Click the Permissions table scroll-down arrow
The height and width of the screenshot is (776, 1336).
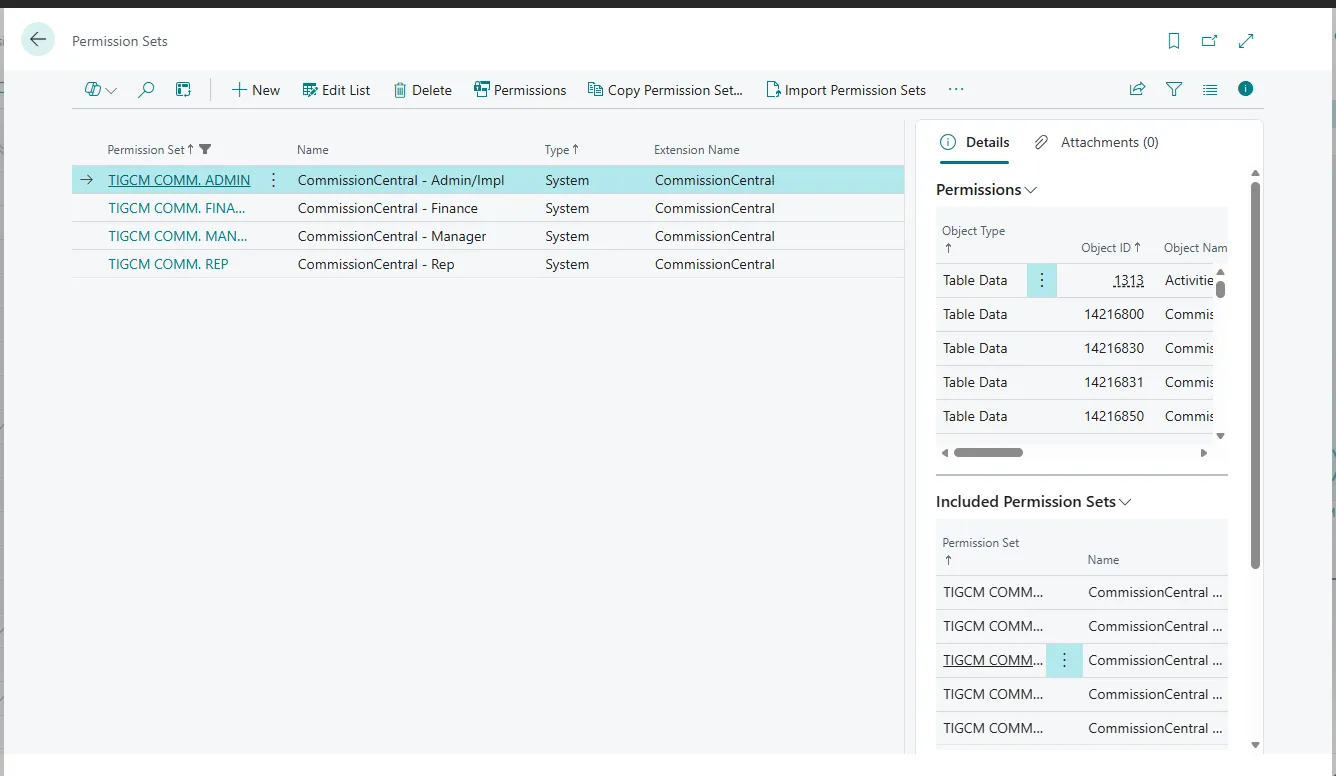1220,436
